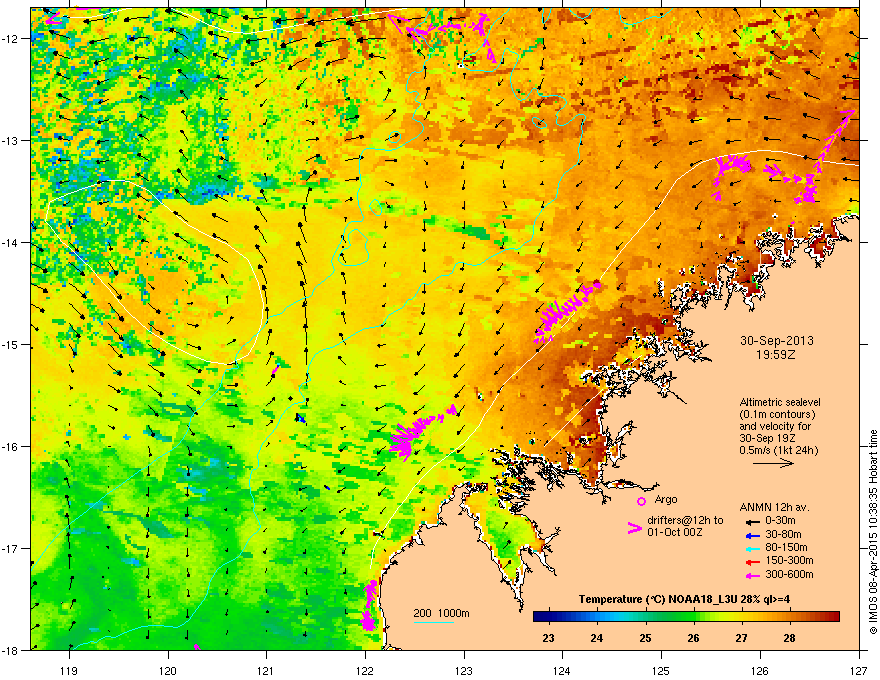Click the Altimetric sealevel label
880x680 pixels.
coord(780,403)
